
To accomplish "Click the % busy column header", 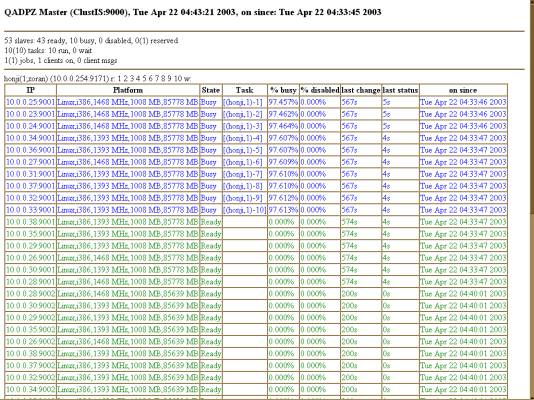I will [x=283, y=90].
